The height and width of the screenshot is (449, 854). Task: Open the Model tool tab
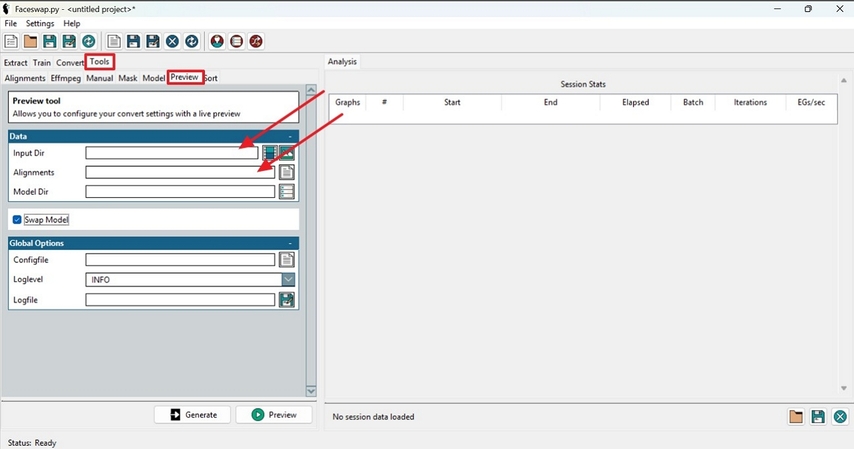click(154, 78)
